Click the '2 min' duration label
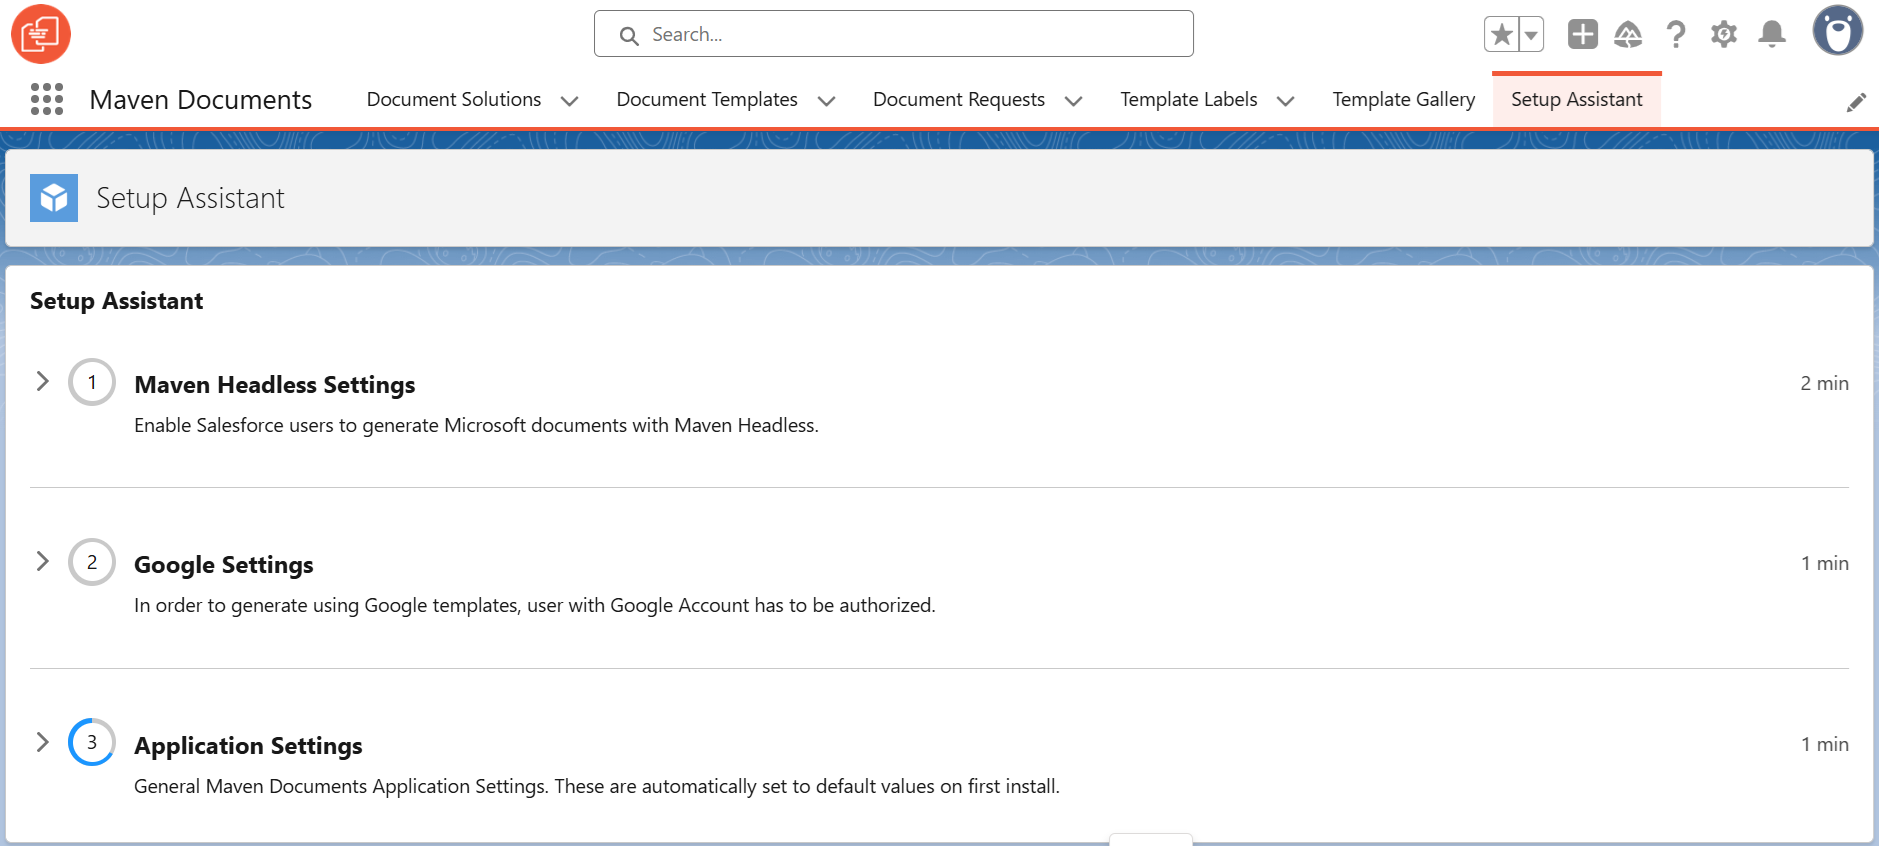Viewport: 1879px width, 846px height. (1825, 383)
